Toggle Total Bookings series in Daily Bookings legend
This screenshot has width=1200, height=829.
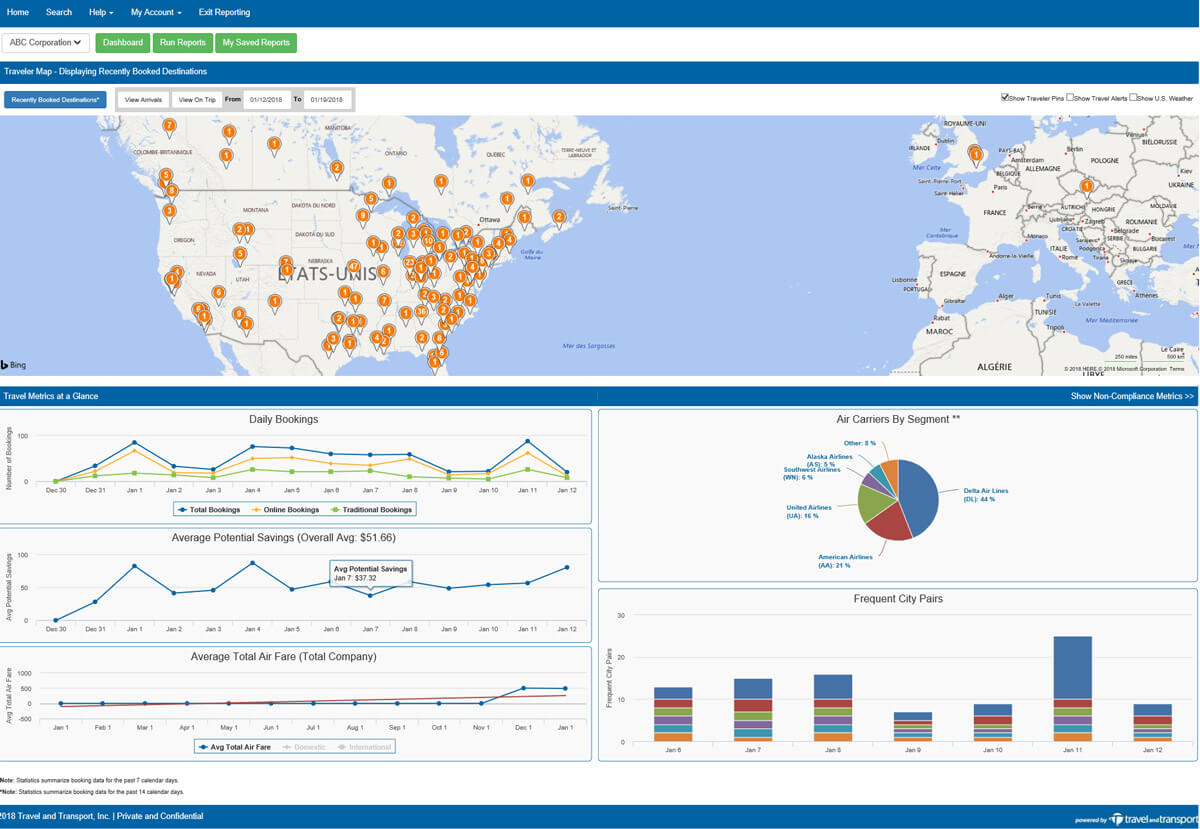pyautogui.click(x=209, y=509)
